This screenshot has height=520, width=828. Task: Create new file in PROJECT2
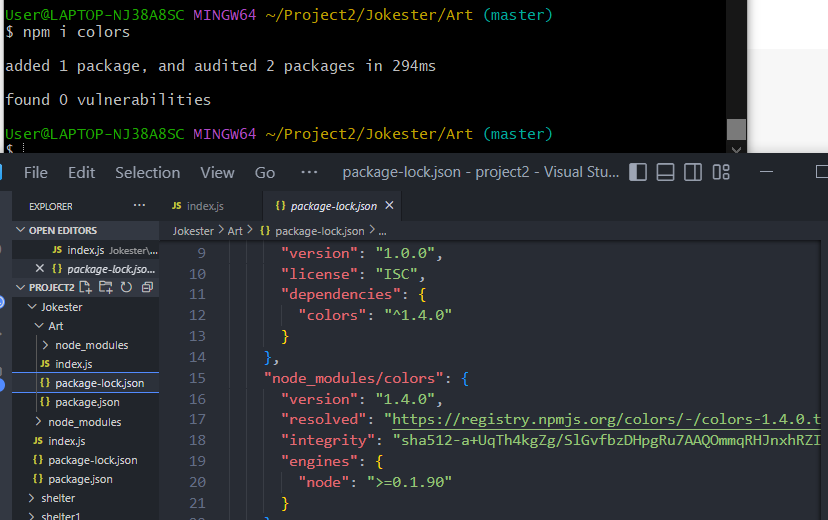click(85, 287)
